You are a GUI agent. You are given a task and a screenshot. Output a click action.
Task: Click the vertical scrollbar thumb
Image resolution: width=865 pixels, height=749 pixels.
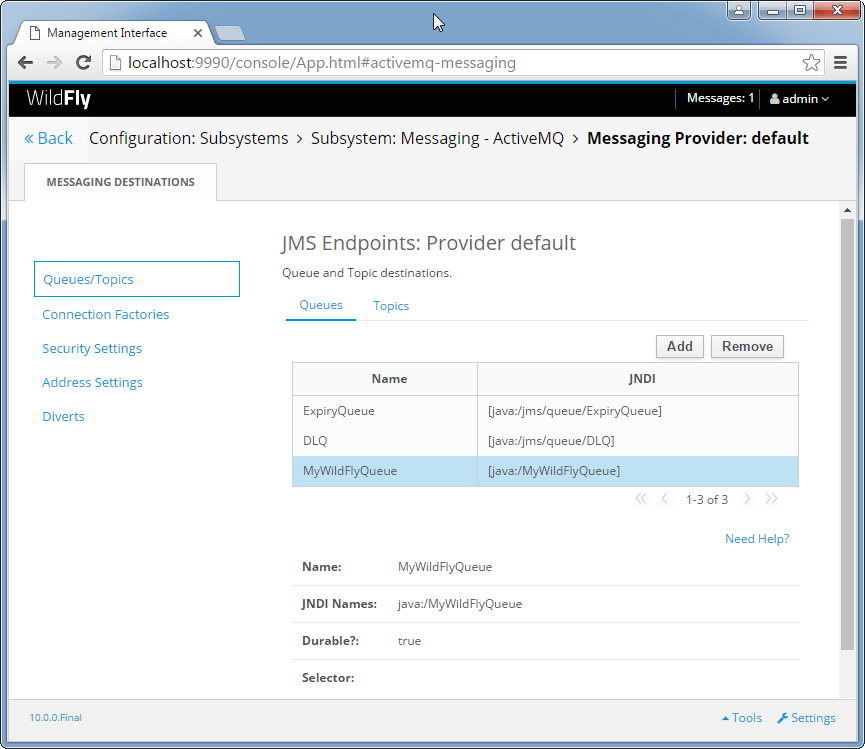847,435
